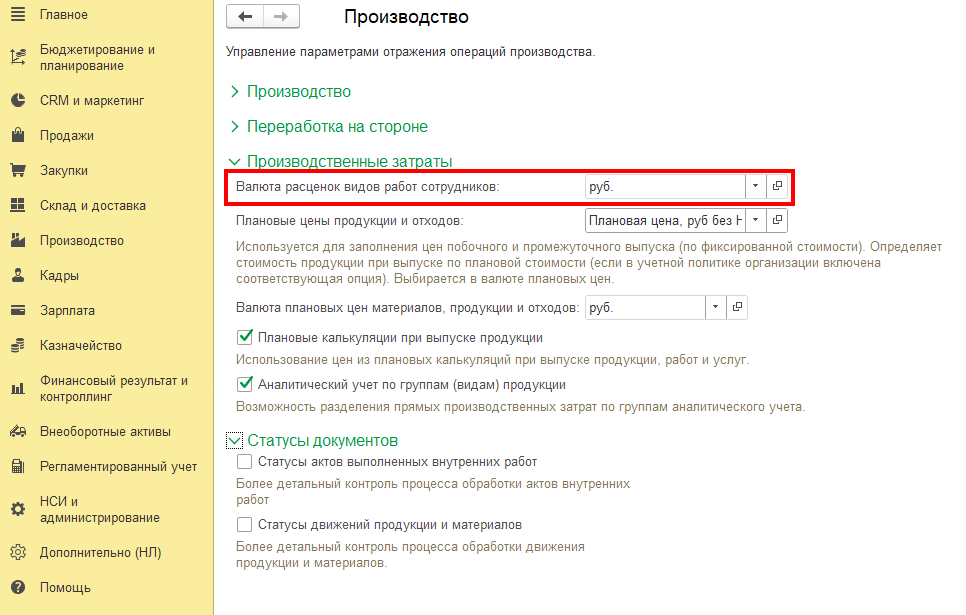Click the Кадры person icon
Image resolution: width=966 pixels, height=615 pixels.
[x=18, y=275]
